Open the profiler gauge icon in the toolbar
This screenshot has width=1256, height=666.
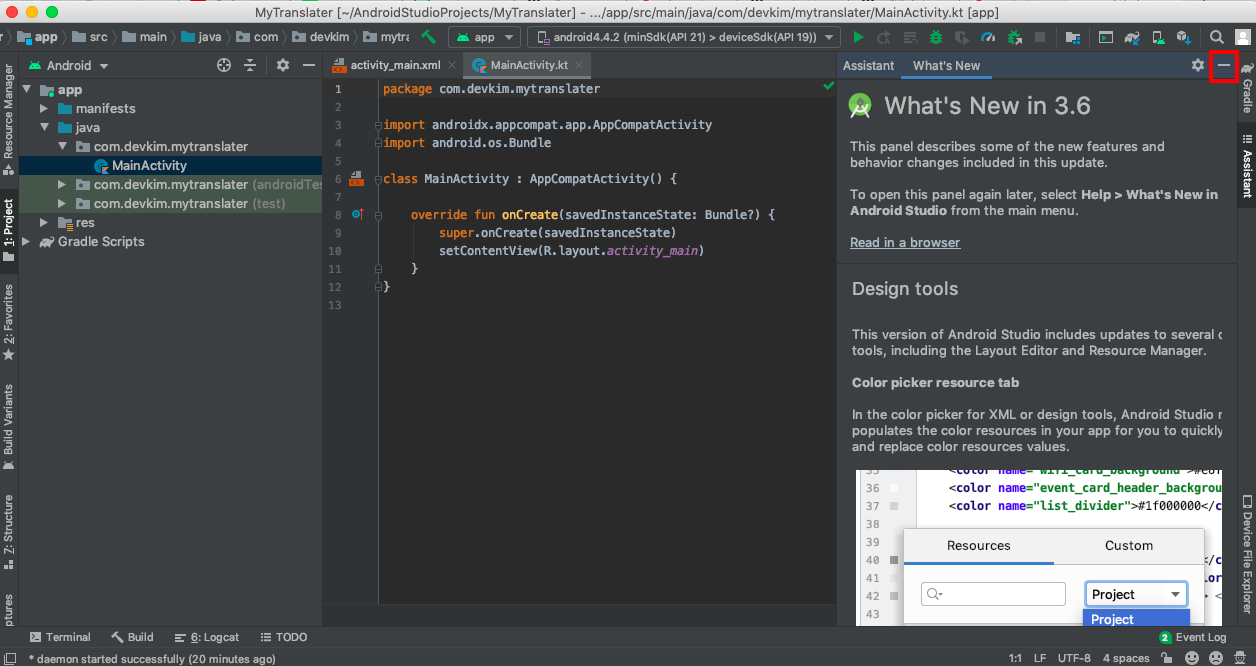click(x=988, y=37)
